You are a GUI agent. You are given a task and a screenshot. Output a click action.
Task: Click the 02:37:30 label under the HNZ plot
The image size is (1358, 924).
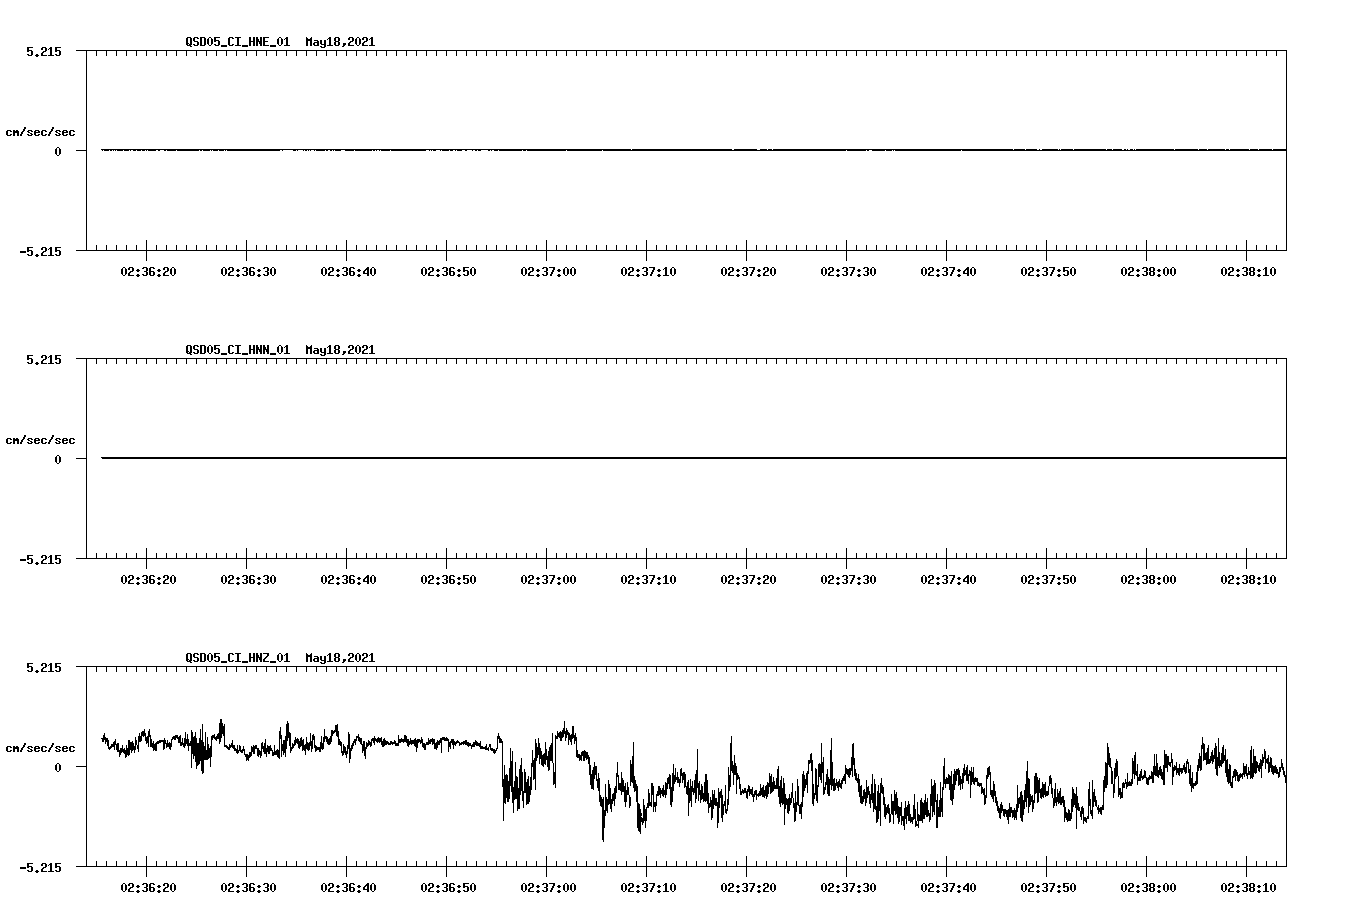click(x=848, y=885)
